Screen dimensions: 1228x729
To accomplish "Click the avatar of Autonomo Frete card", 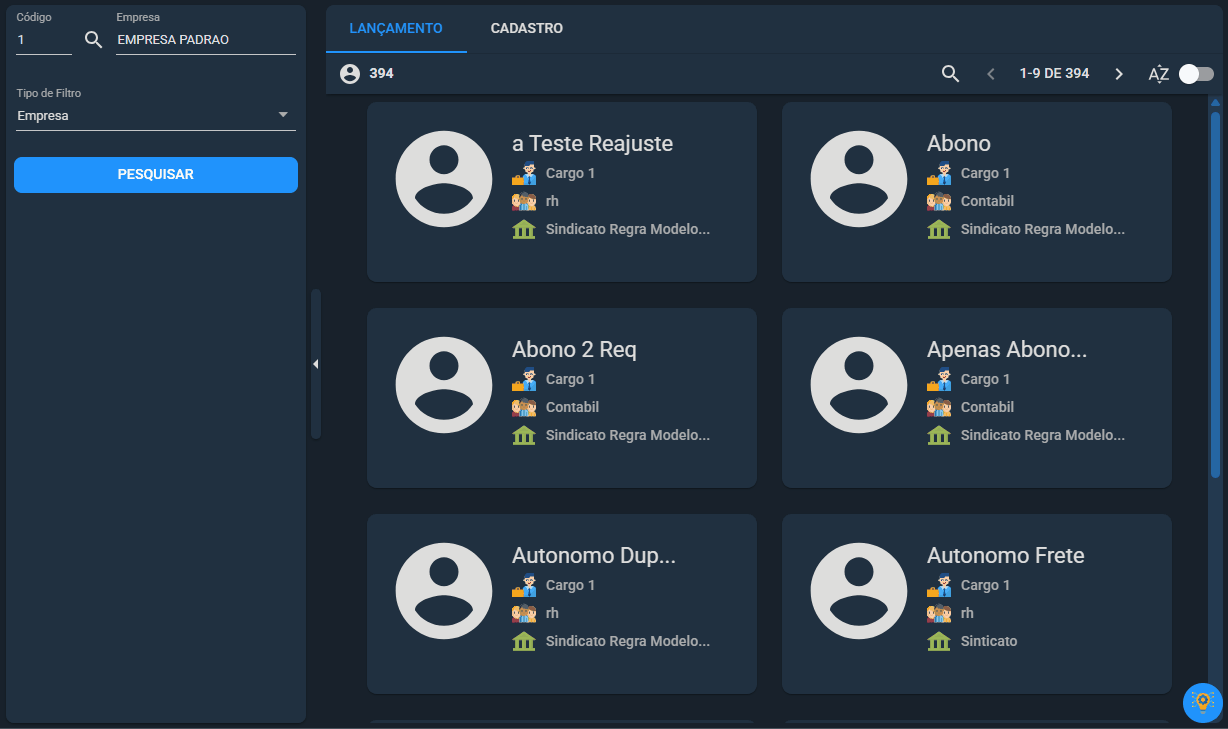I will pyautogui.click(x=859, y=591).
